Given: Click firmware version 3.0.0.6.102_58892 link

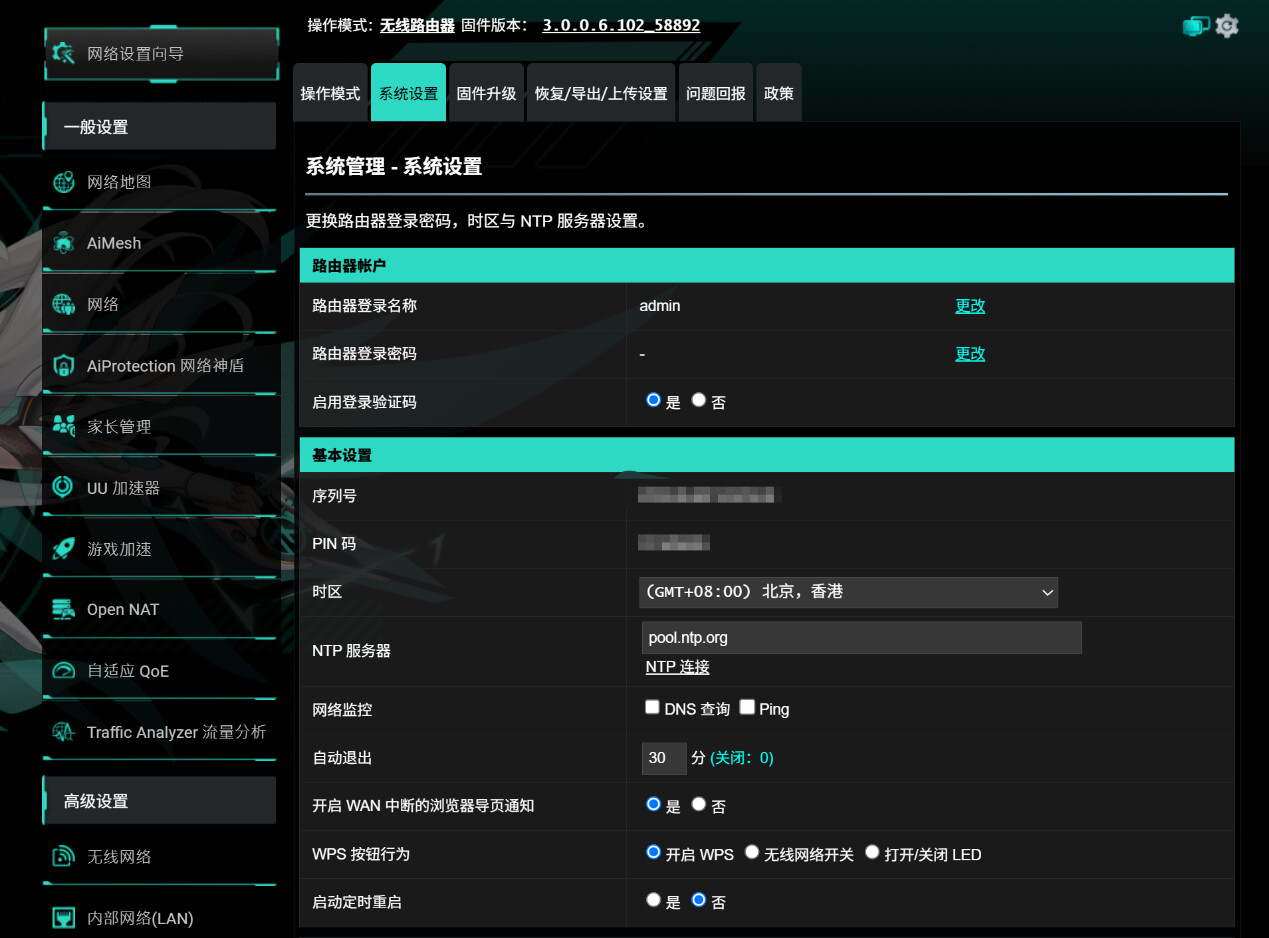Looking at the screenshot, I should [621, 25].
